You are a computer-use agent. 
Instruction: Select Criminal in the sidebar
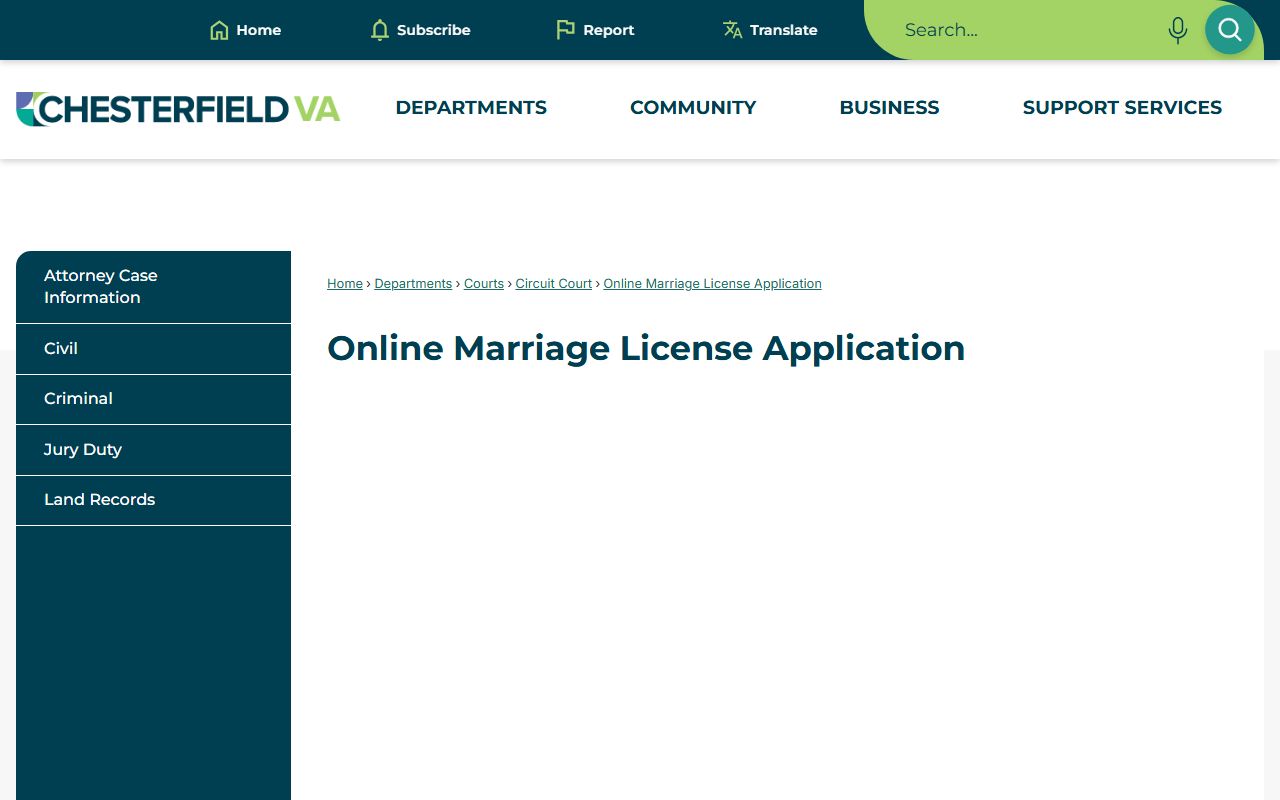(153, 399)
